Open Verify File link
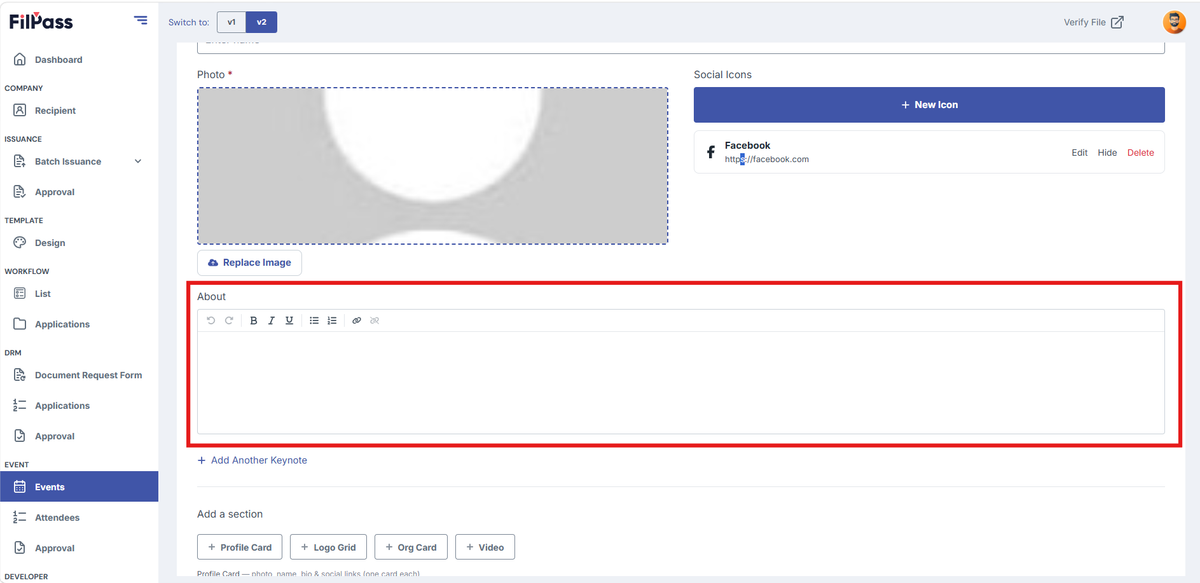 (1093, 22)
